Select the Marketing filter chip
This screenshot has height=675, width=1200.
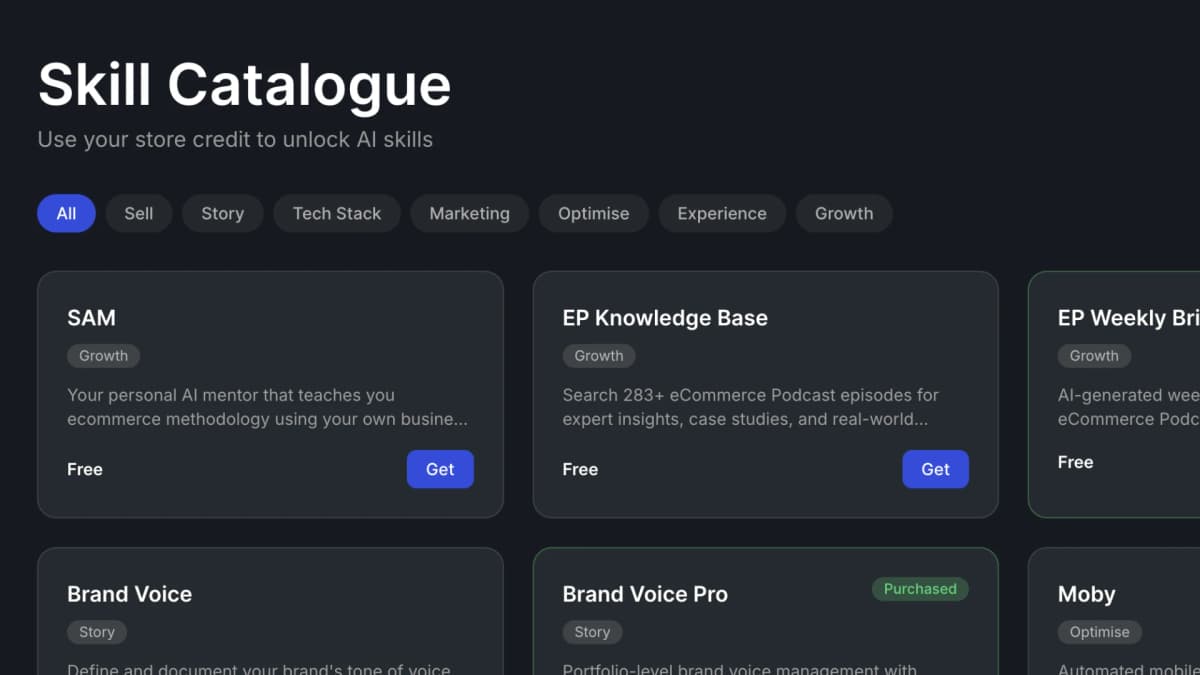(x=469, y=213)
